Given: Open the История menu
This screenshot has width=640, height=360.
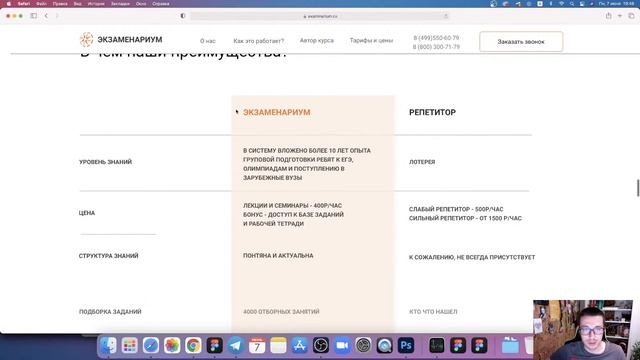Looking at the screenshot, I should [96, 4].
